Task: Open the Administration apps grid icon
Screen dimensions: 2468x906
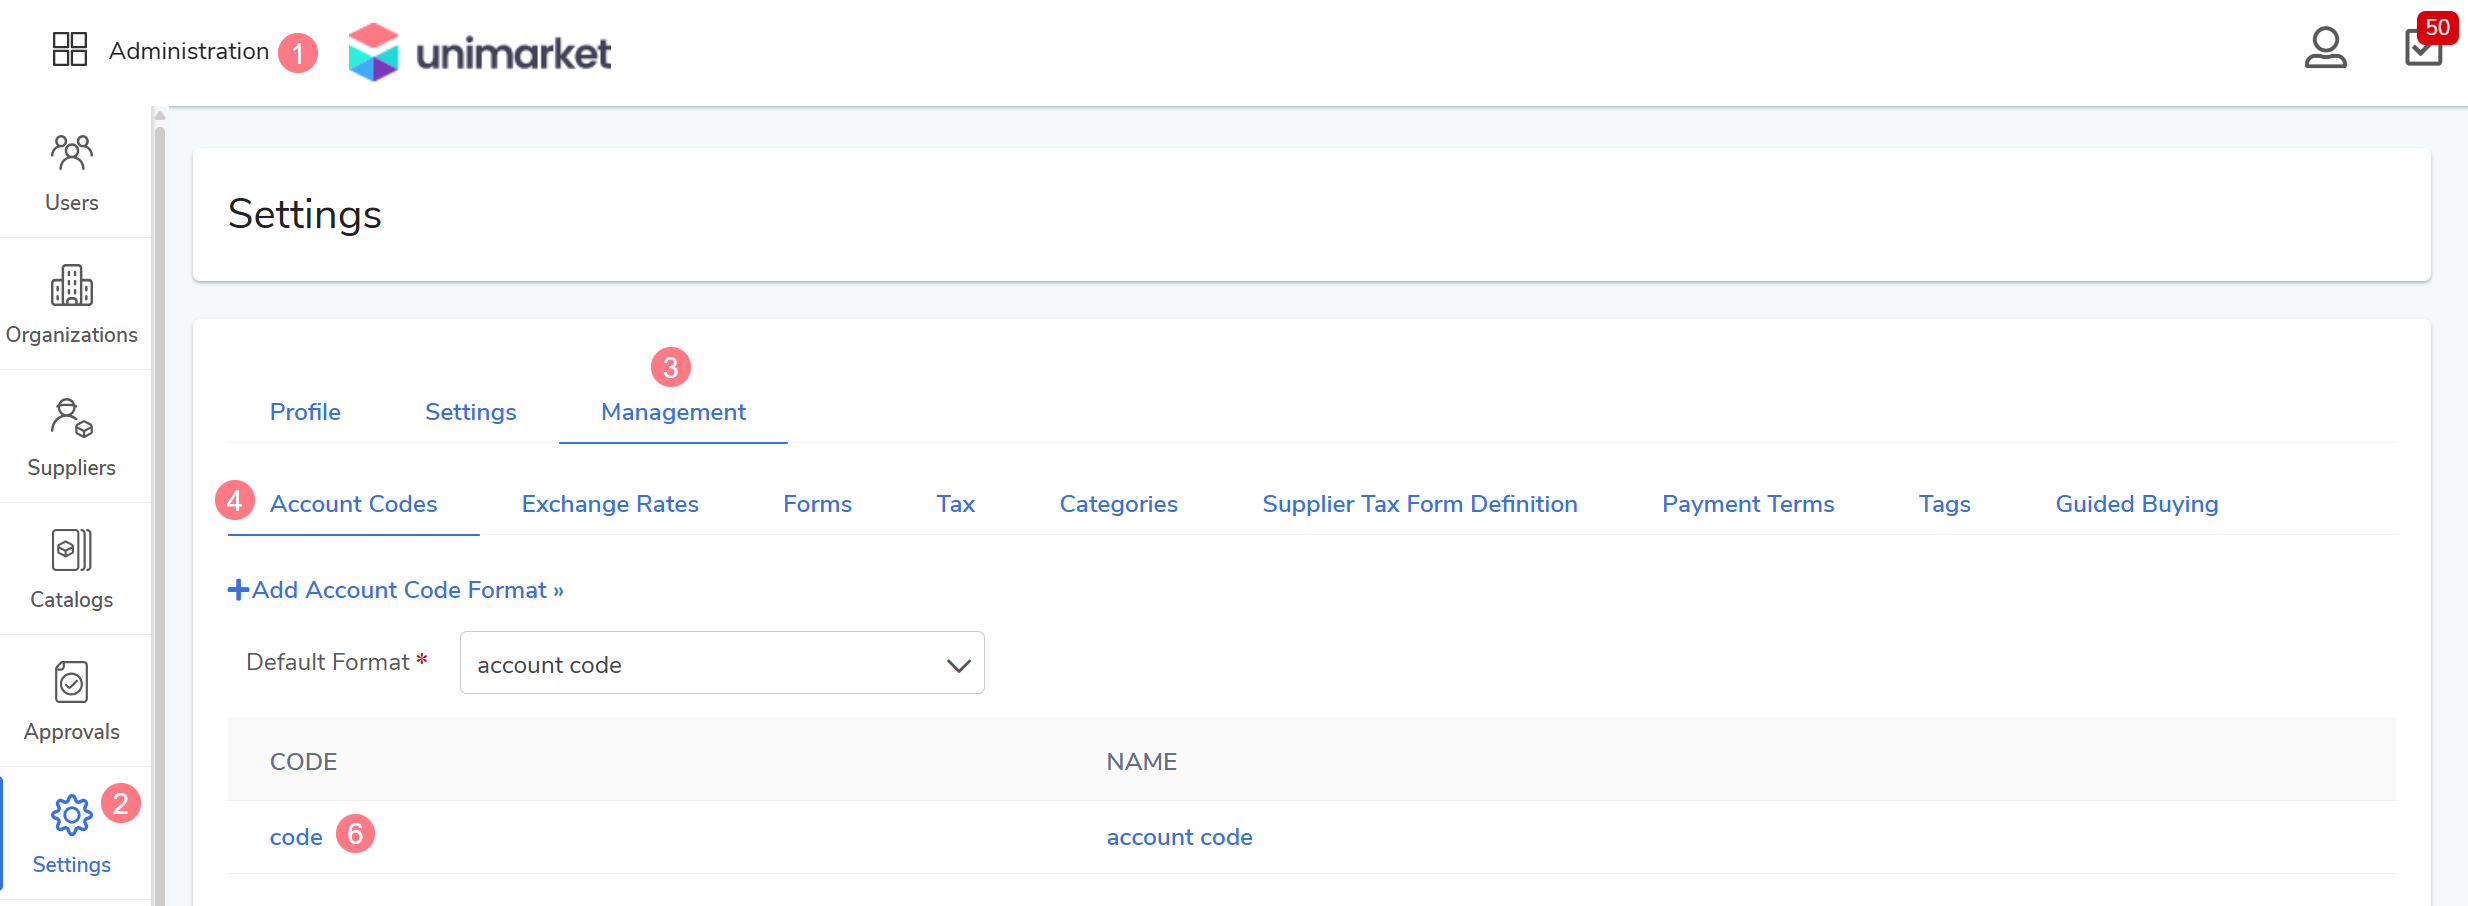Action: pos(70,49)
